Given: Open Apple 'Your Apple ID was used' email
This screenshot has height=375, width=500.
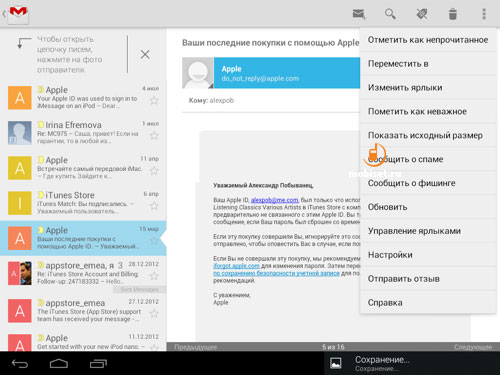Looking at the screenshot, I should [83, 98].
